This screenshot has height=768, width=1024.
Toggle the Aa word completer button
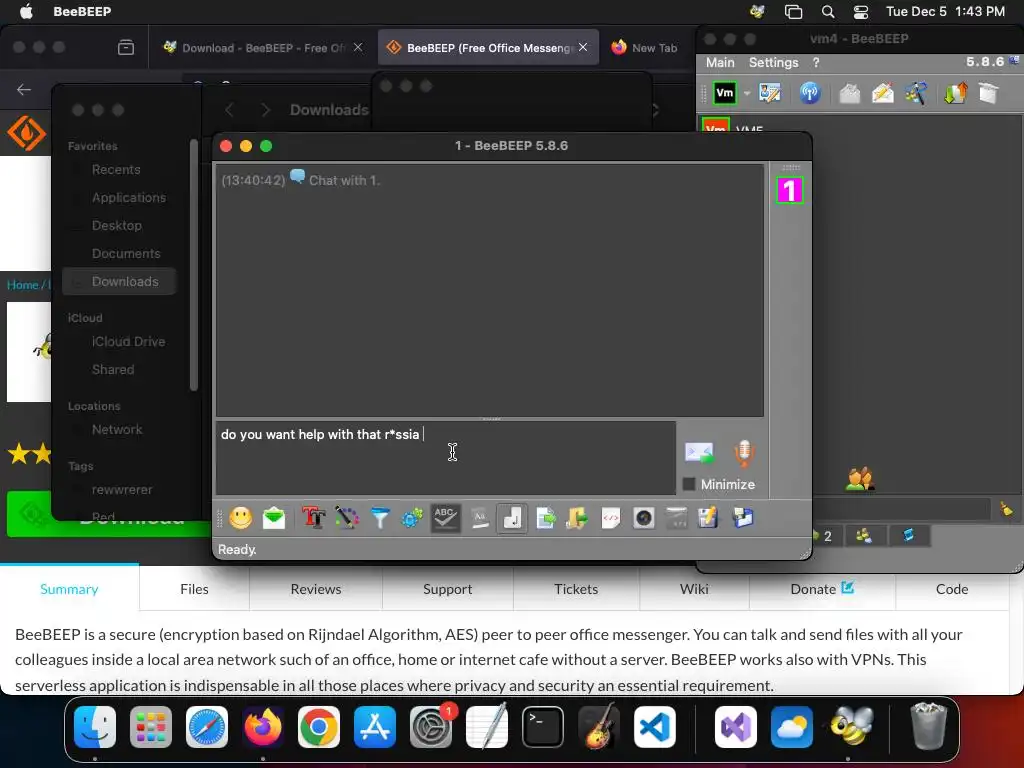(479, 518)
